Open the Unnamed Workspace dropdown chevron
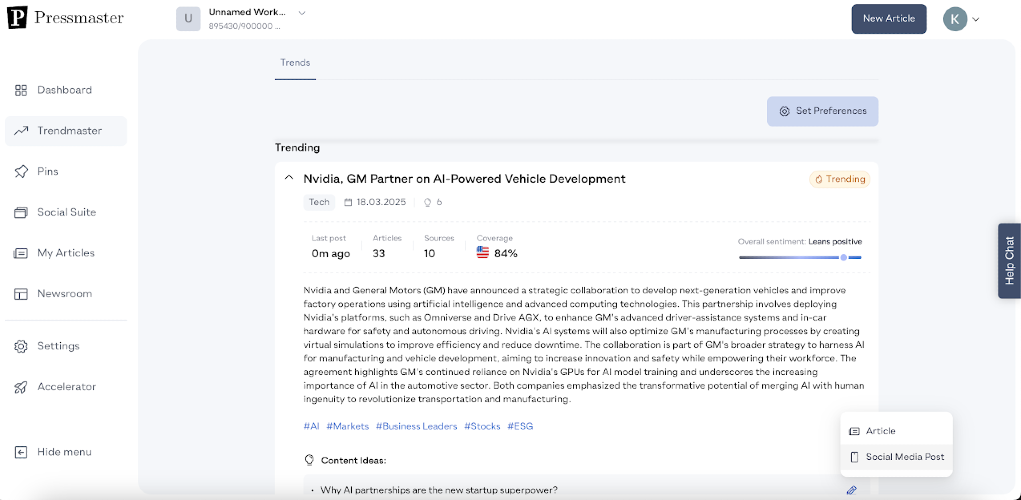Viewport: 1021px width, 500px height. (x=301, y=12)
